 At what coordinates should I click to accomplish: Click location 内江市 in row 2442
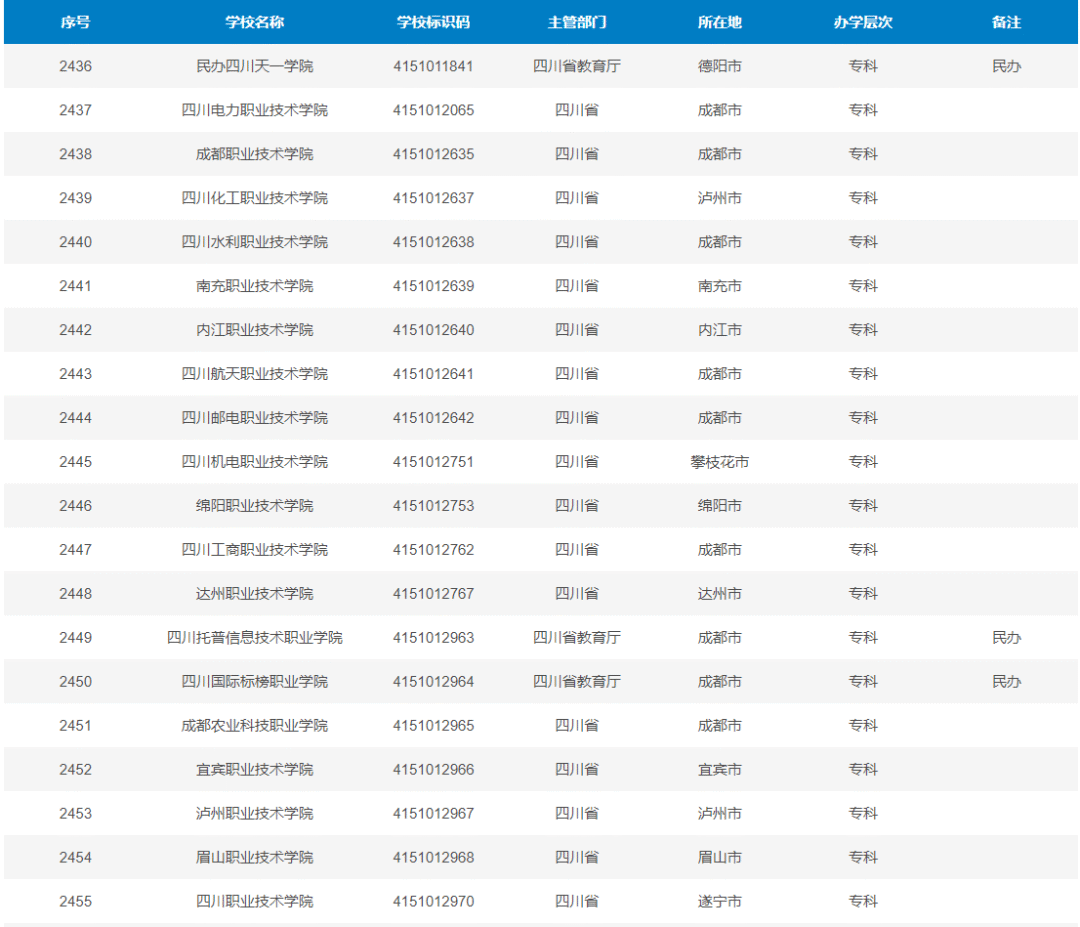720,330
